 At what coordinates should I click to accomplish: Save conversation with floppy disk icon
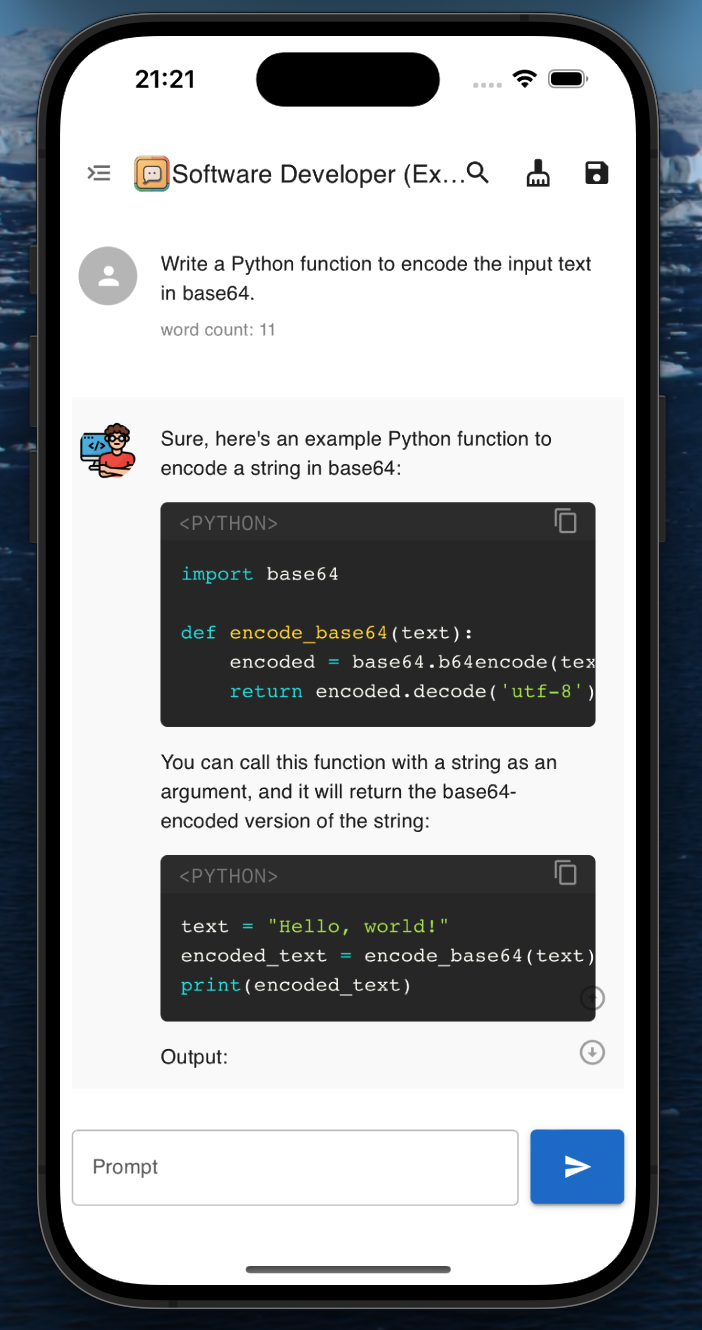coord(597,173)
